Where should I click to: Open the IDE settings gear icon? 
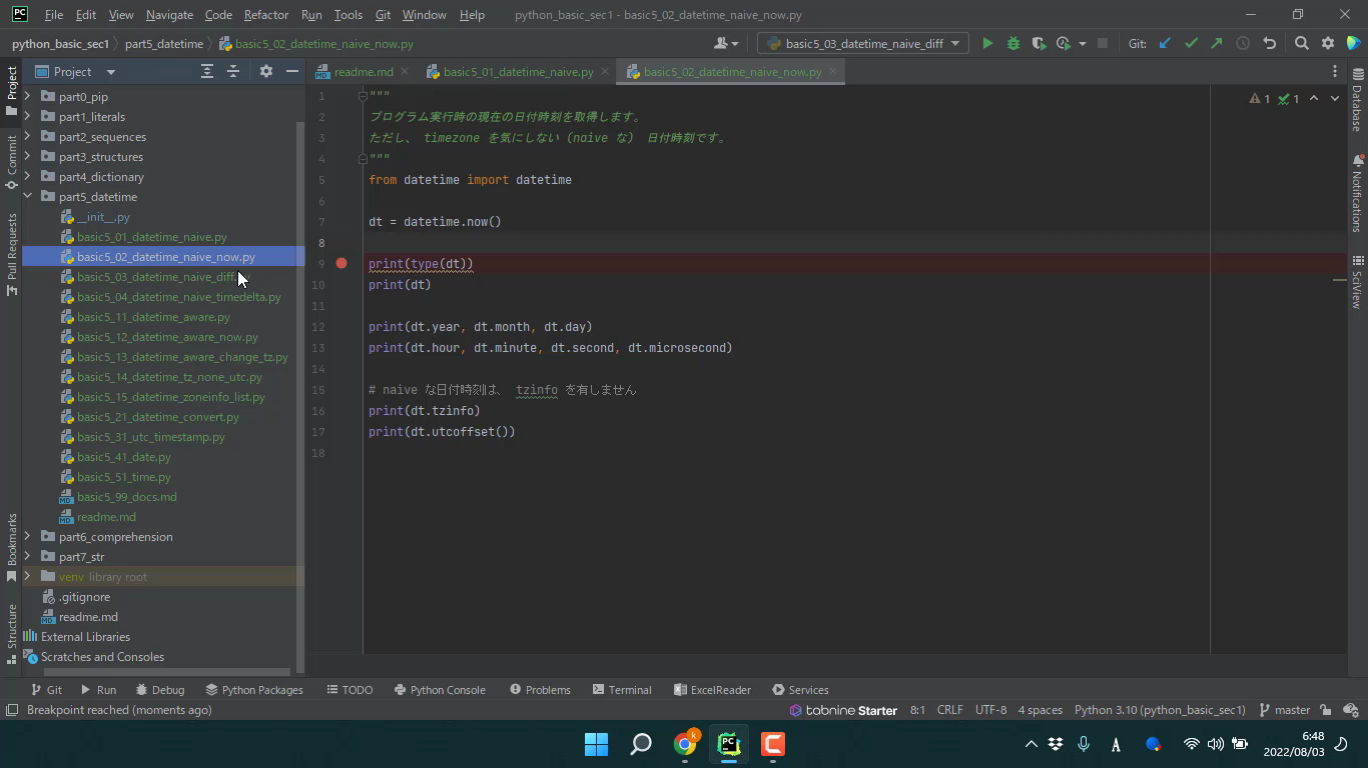pyautogui.click(x=1328, y=43)
